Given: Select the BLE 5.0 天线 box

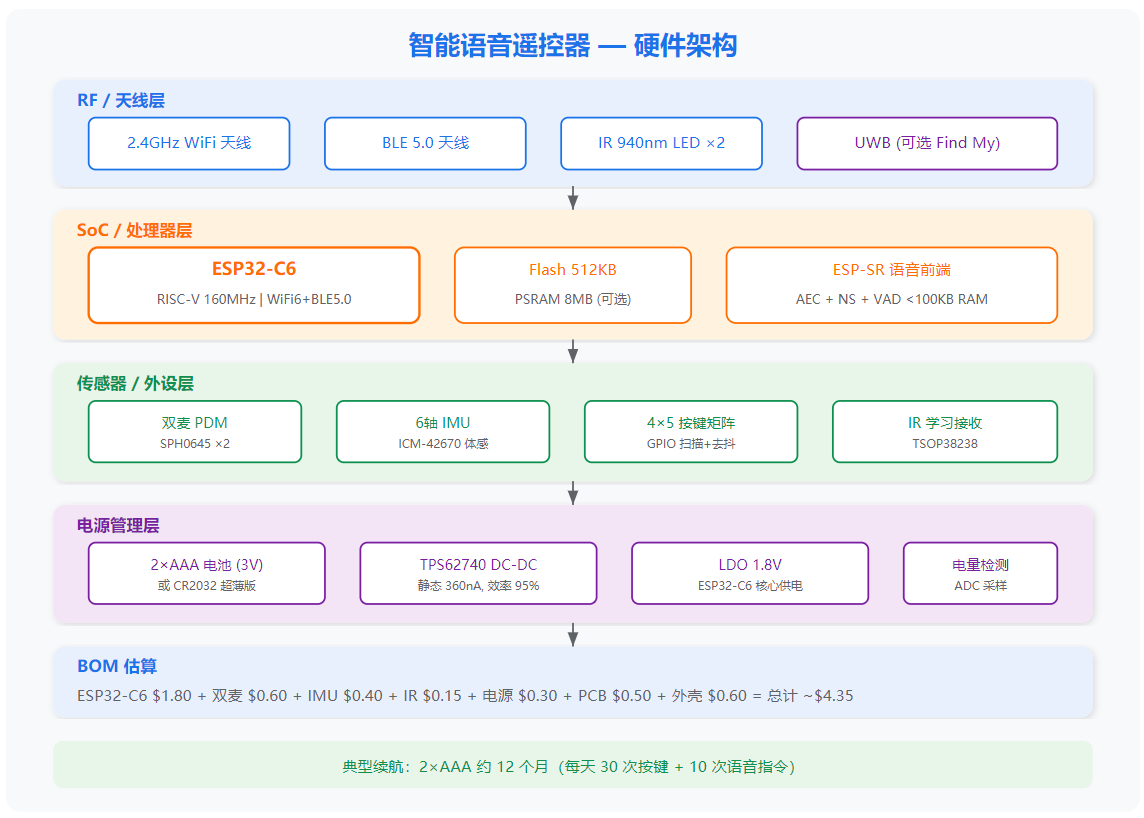Looking at the screenshot, I should 425,143.
